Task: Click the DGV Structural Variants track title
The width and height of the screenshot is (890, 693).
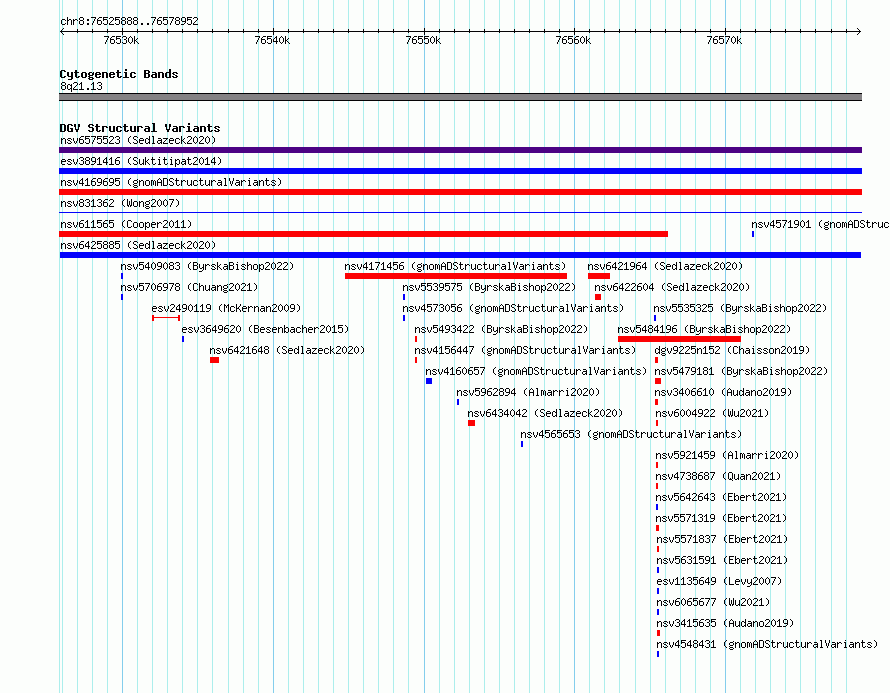Action: point(140,128)
